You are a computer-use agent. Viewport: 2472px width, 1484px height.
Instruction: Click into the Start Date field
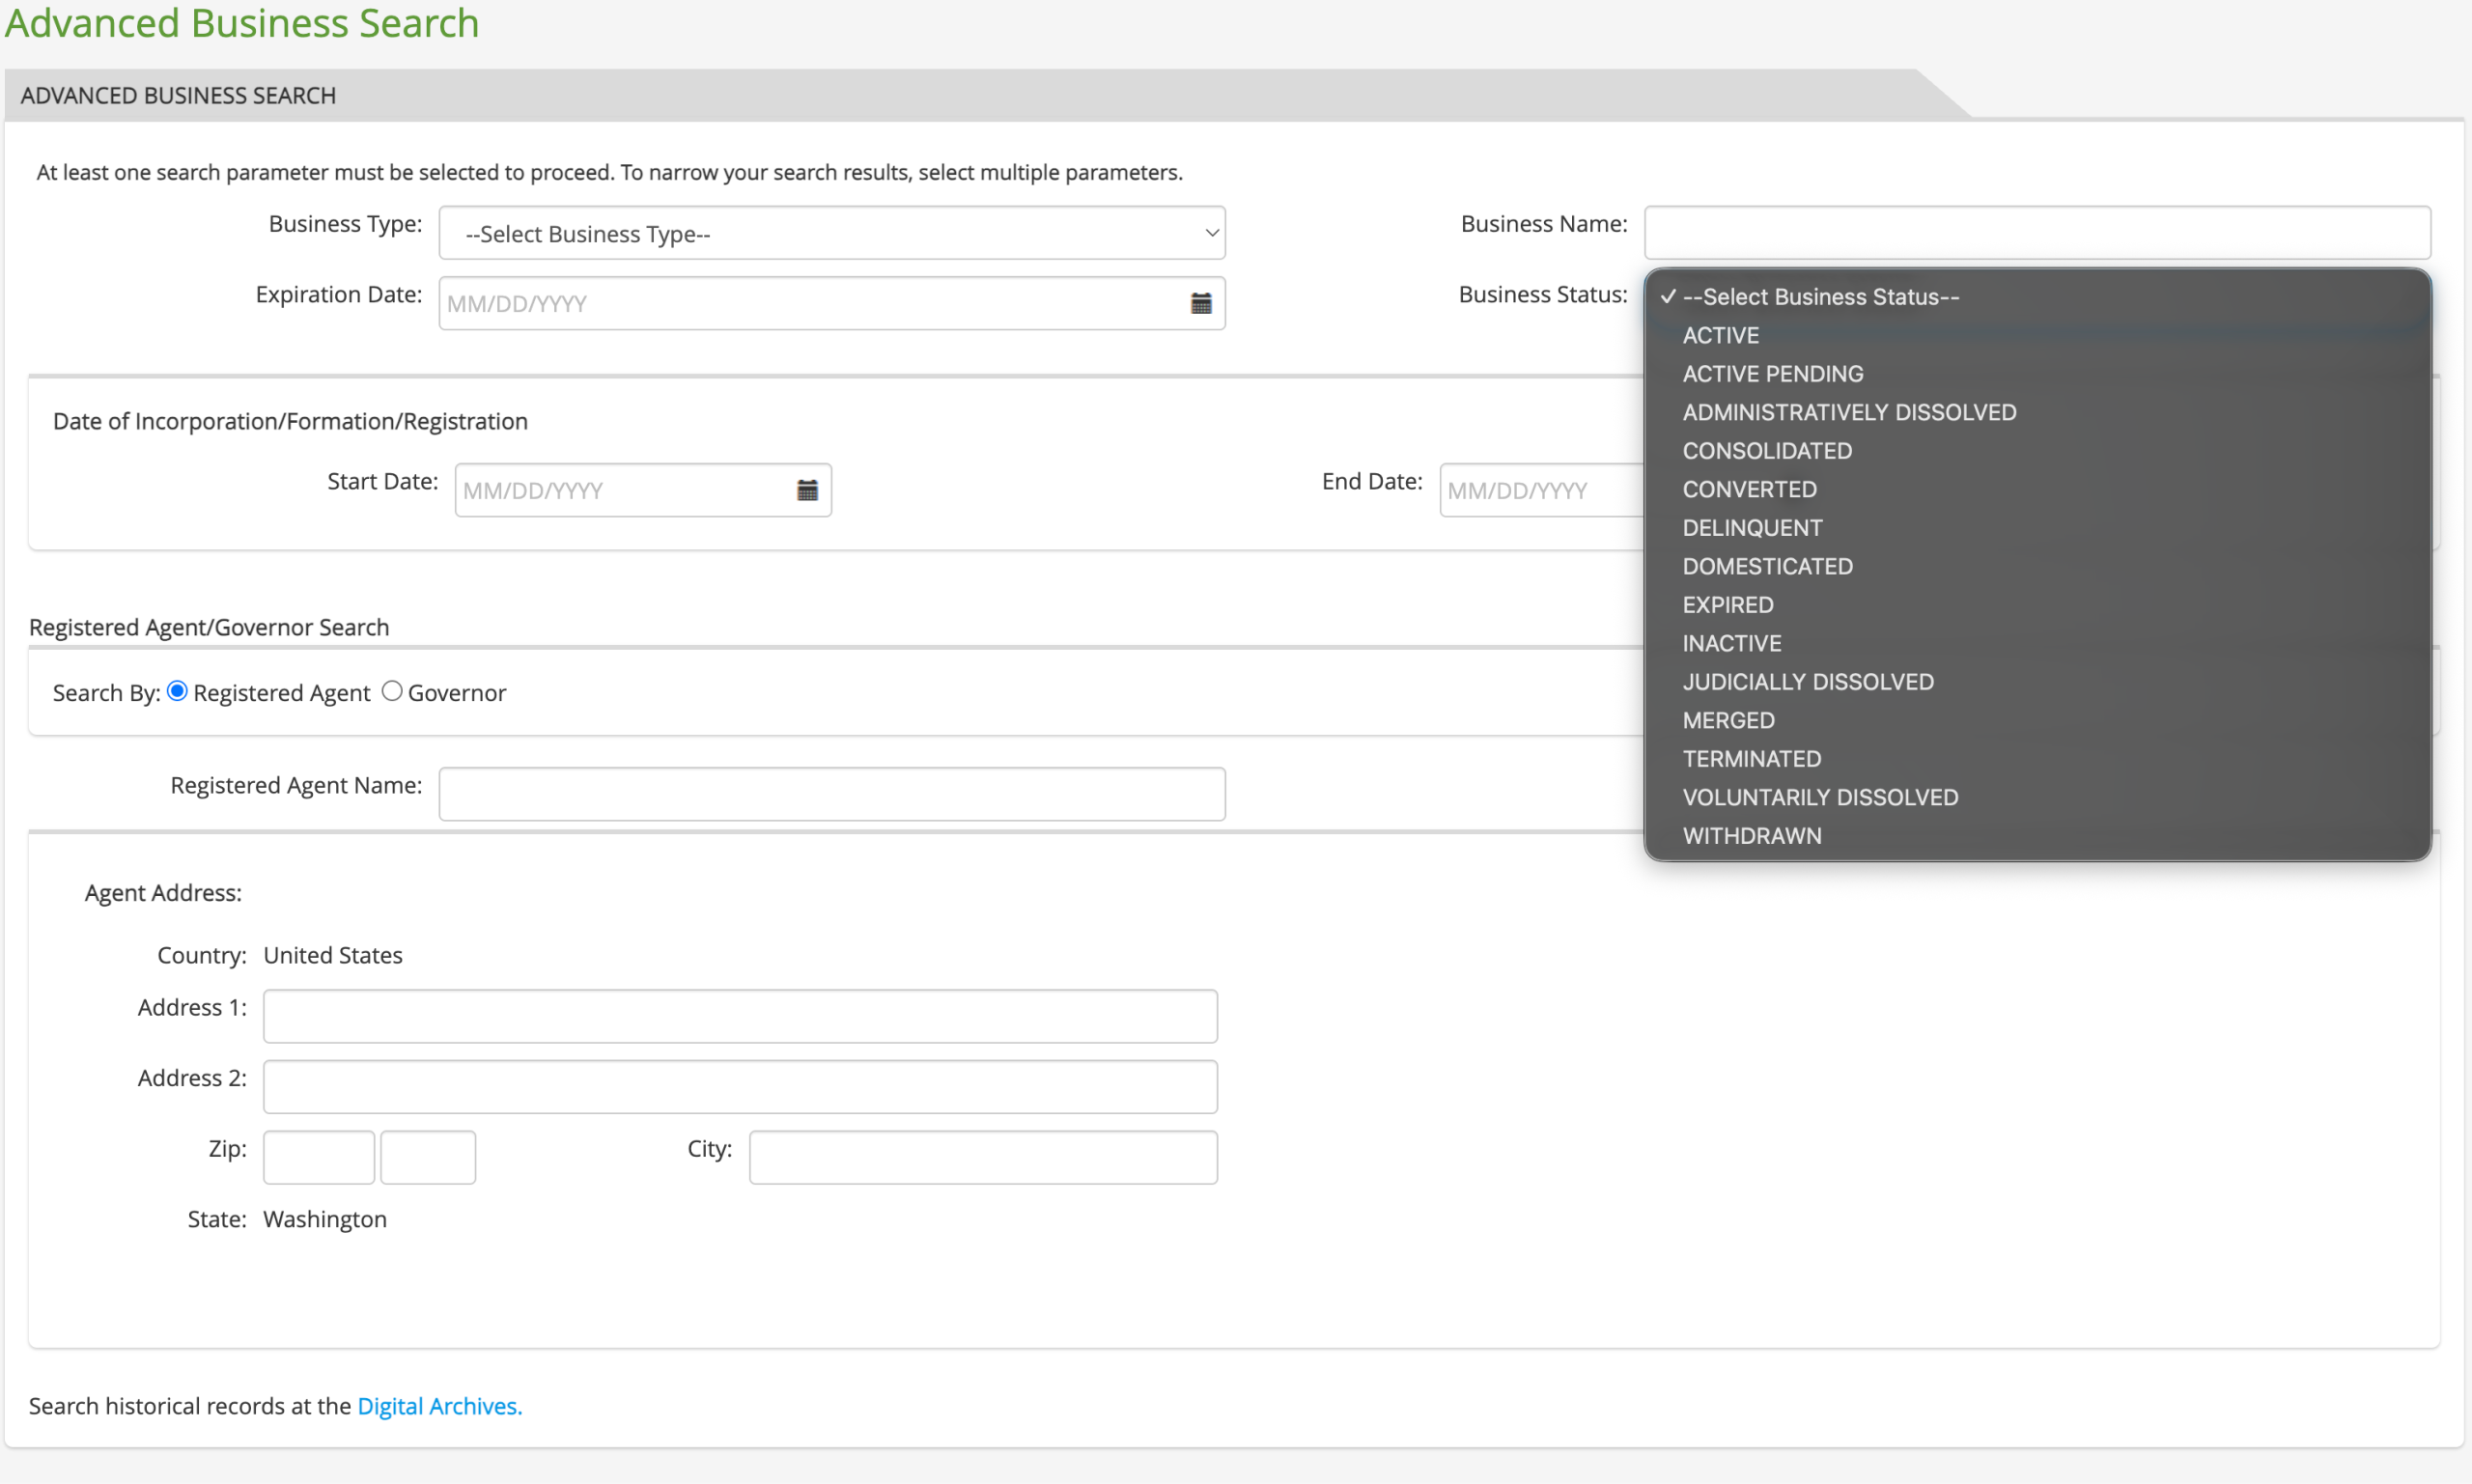point(643,490)
